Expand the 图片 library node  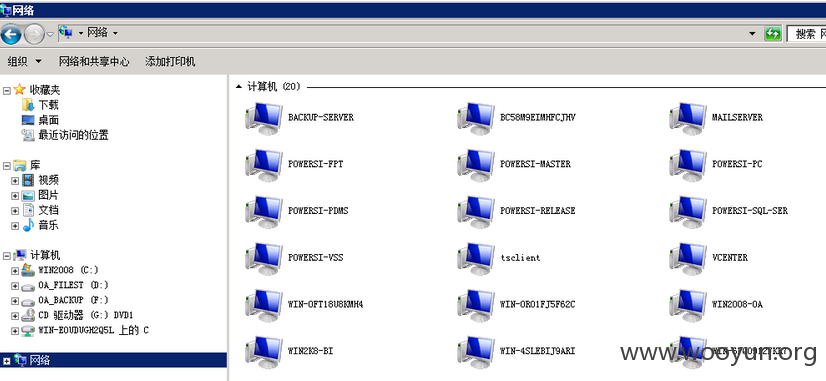[x=15, y=196]
